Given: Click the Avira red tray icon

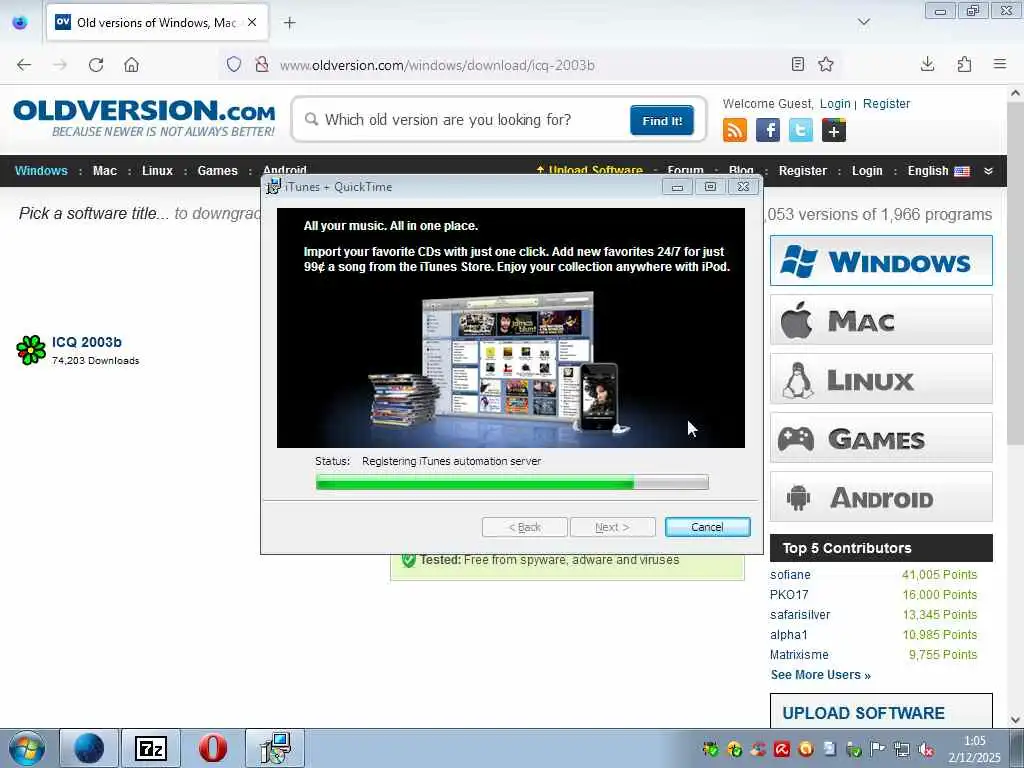Looking at the screenshot, I should (x=782, y=749).
